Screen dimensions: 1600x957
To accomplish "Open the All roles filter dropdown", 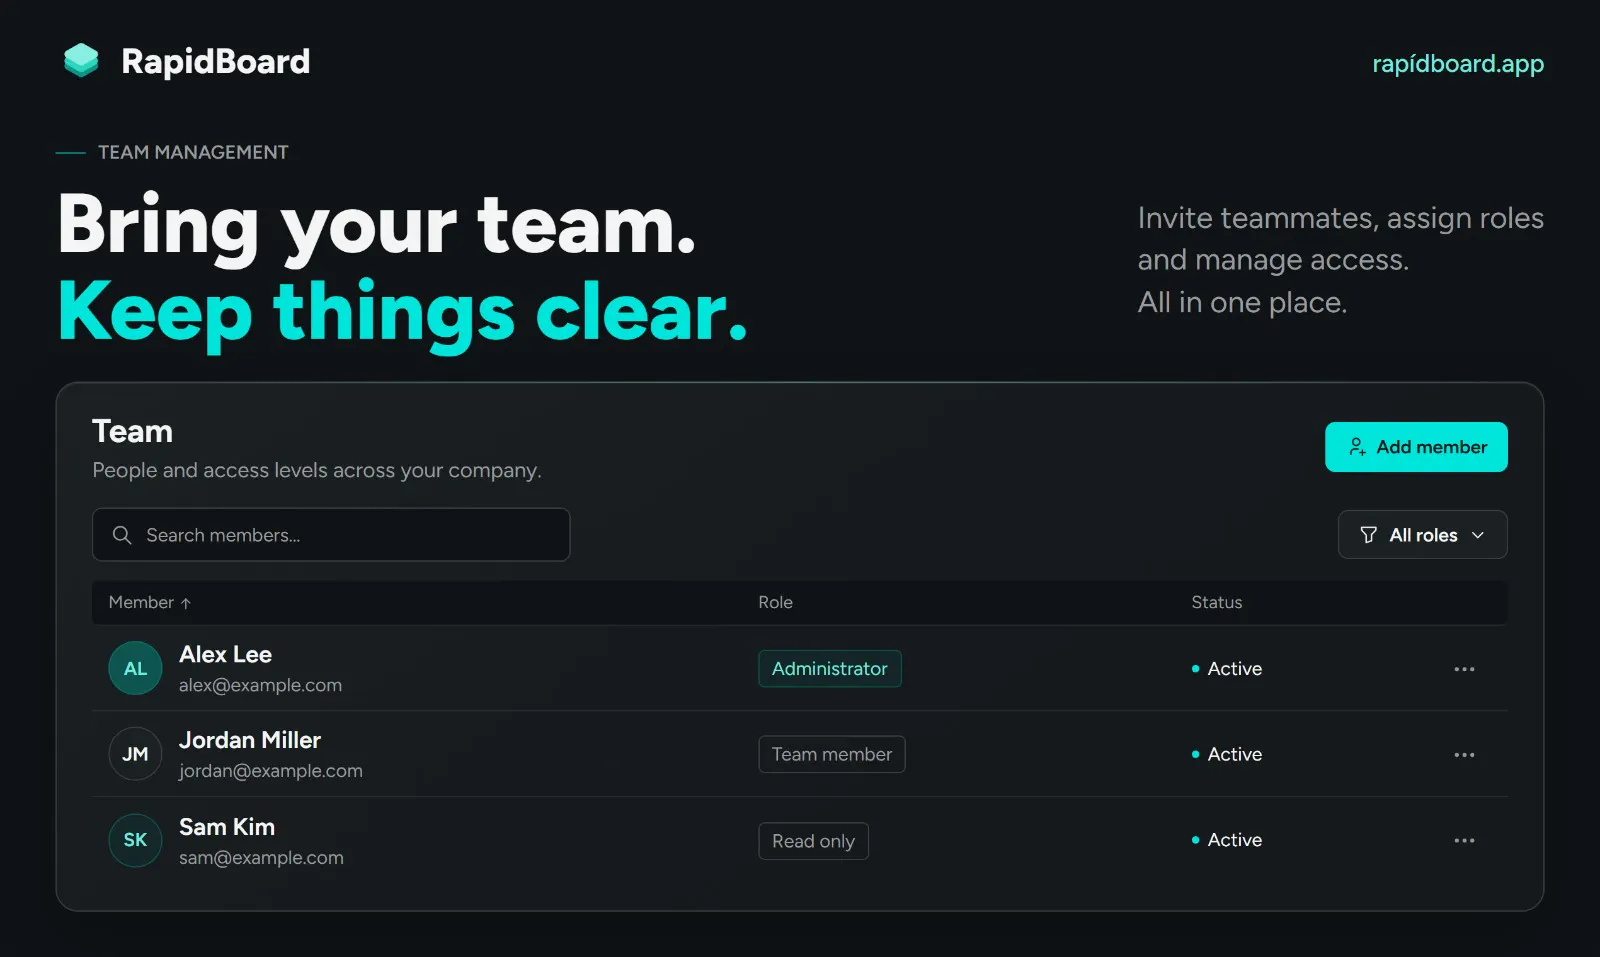I will 1422,535.
